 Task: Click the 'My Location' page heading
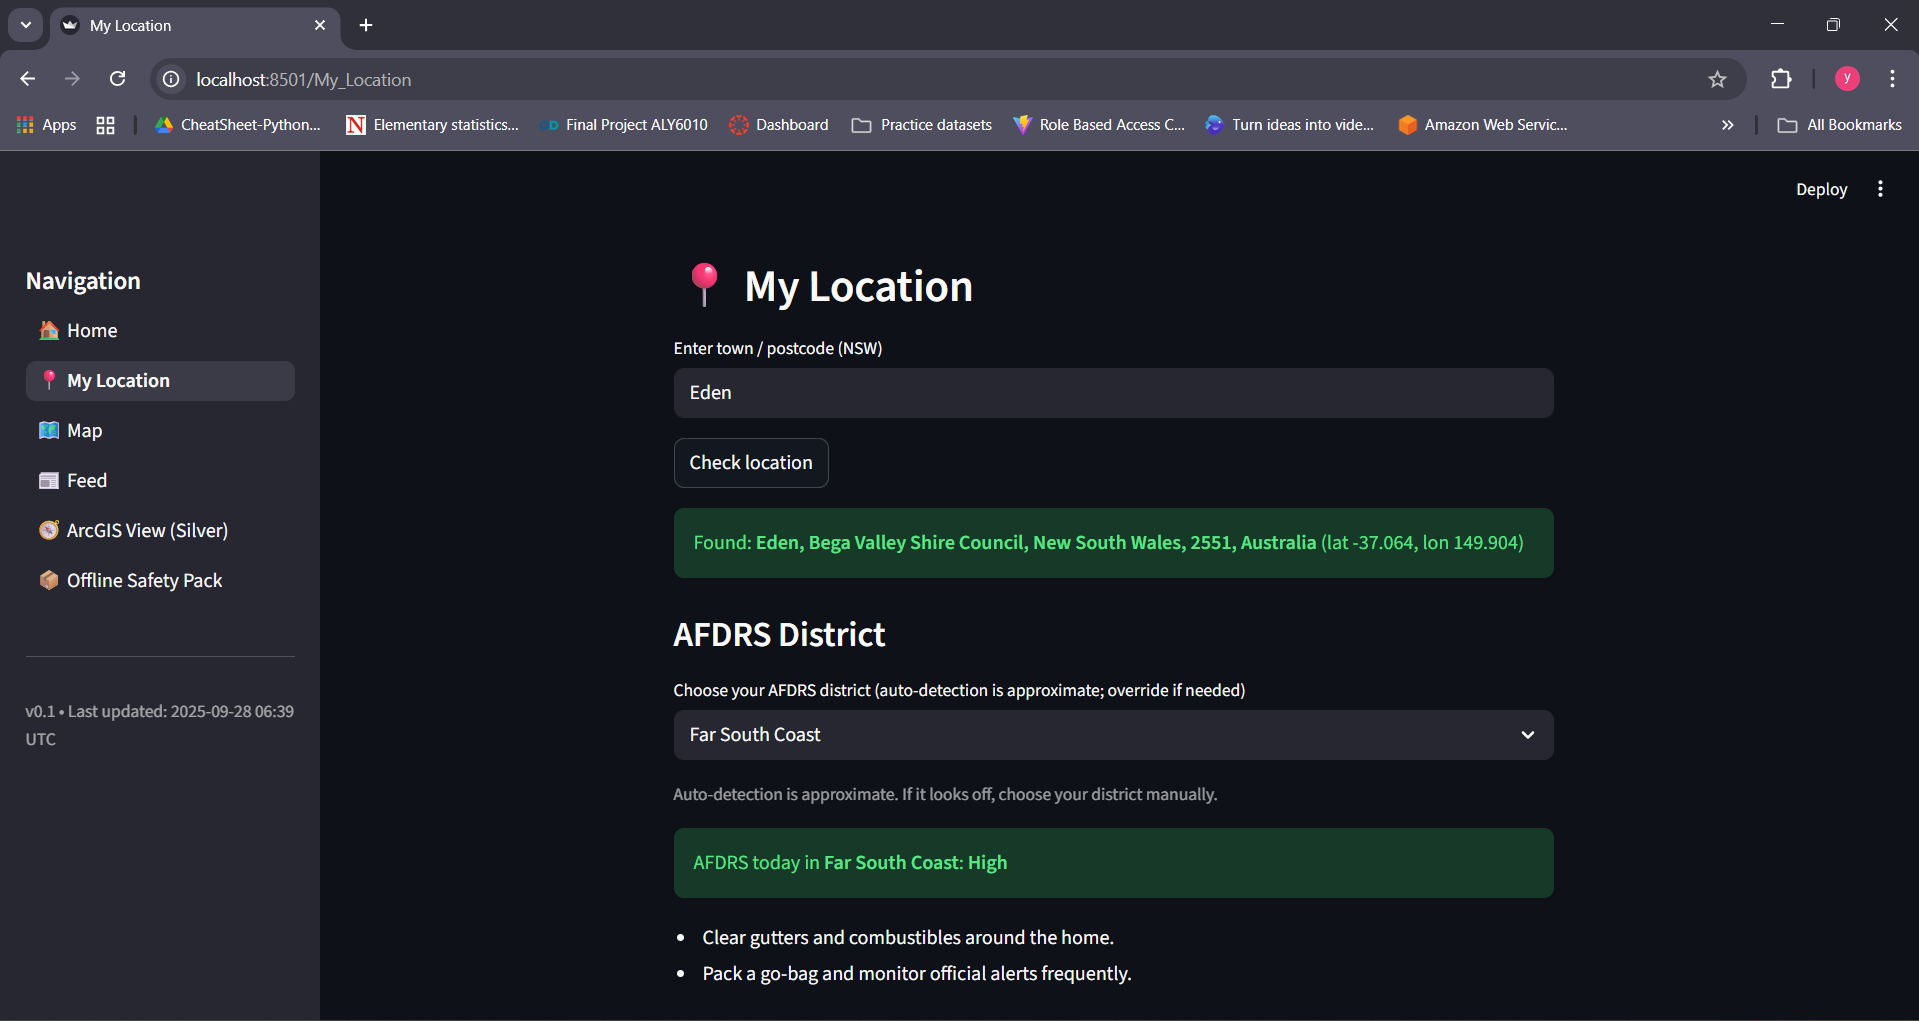tap(859, 287)
